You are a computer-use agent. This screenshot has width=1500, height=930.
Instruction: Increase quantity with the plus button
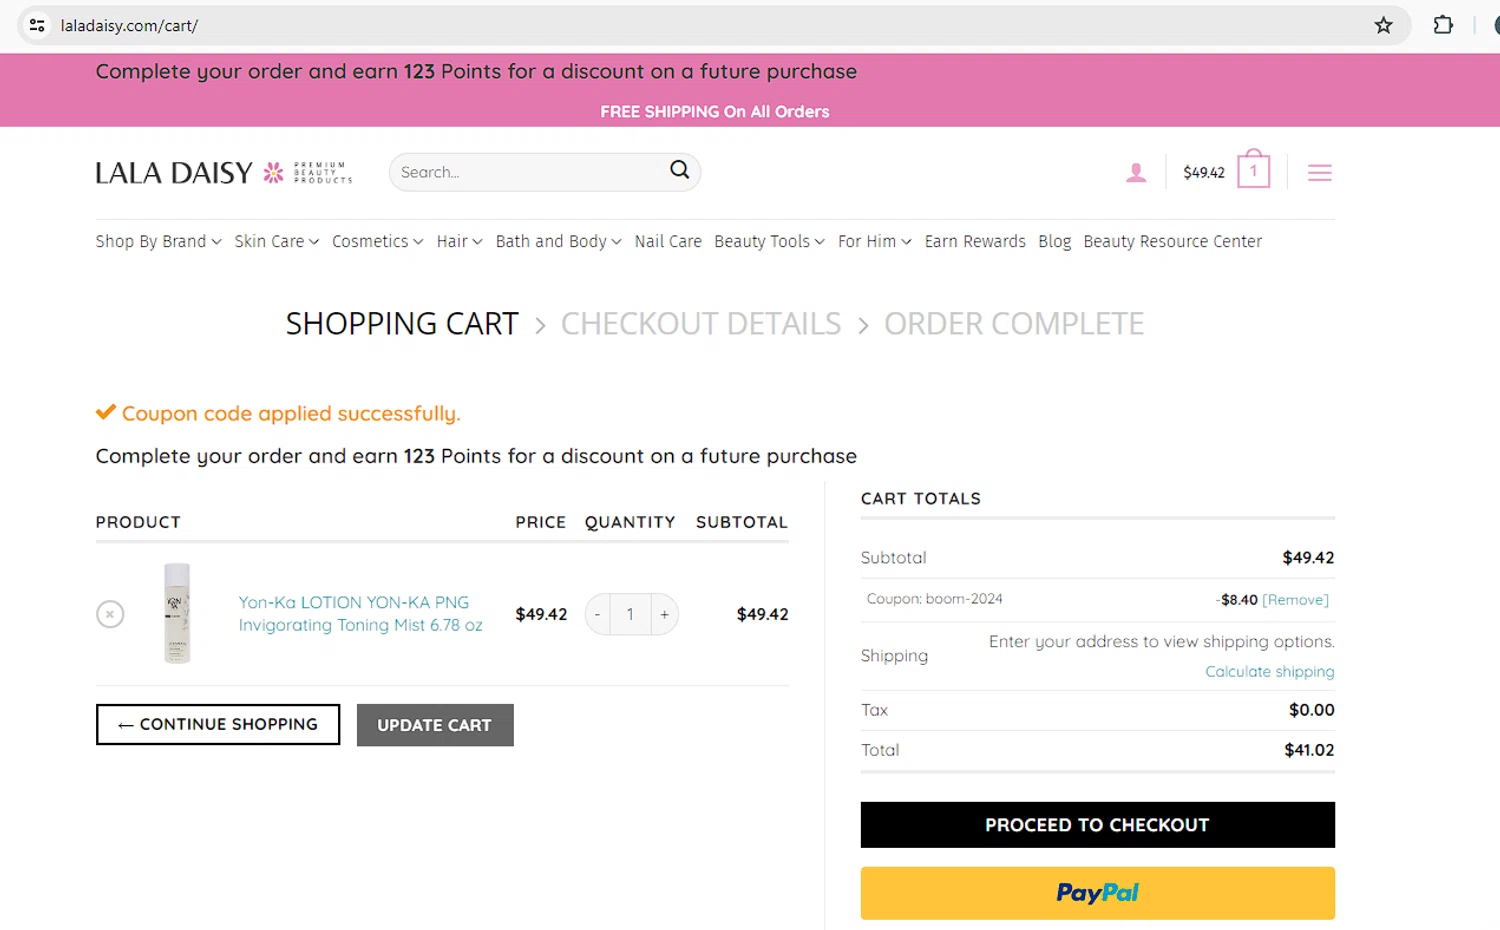[x=664, y=615]
